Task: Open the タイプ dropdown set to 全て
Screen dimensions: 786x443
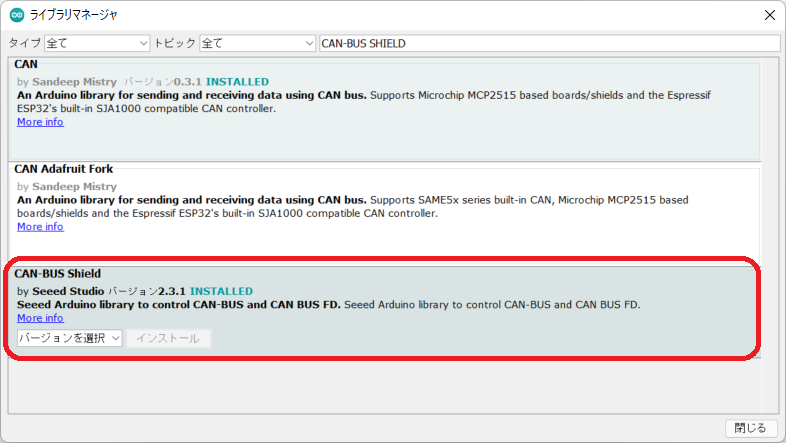Action: pyautogui.click(x=97, y=44)
